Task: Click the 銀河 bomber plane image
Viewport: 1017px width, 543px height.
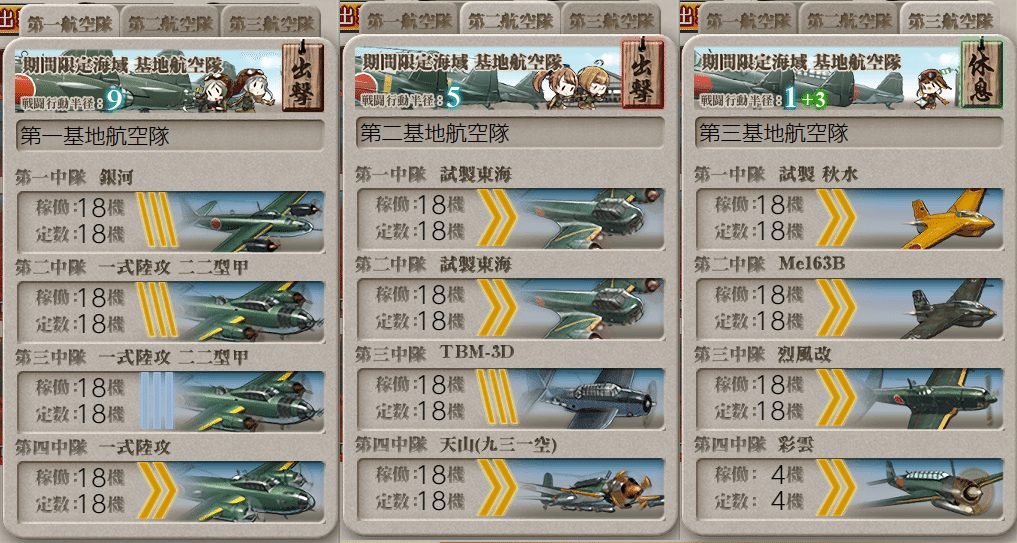Action: [x=252, y=221]
